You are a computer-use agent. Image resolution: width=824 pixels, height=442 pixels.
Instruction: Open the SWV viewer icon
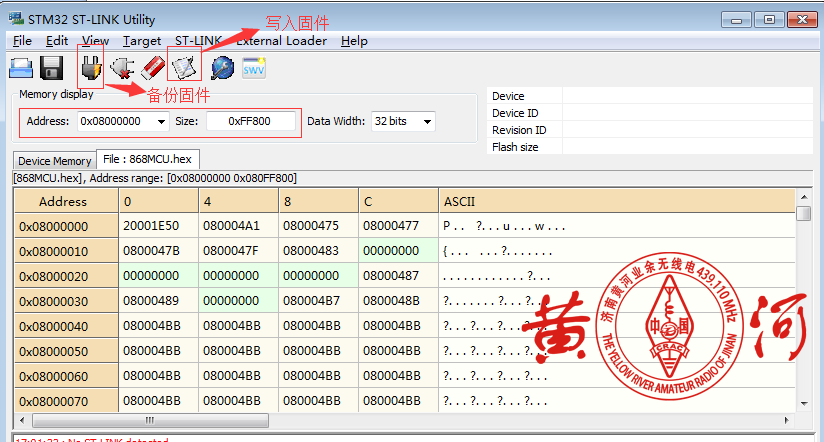254,68
